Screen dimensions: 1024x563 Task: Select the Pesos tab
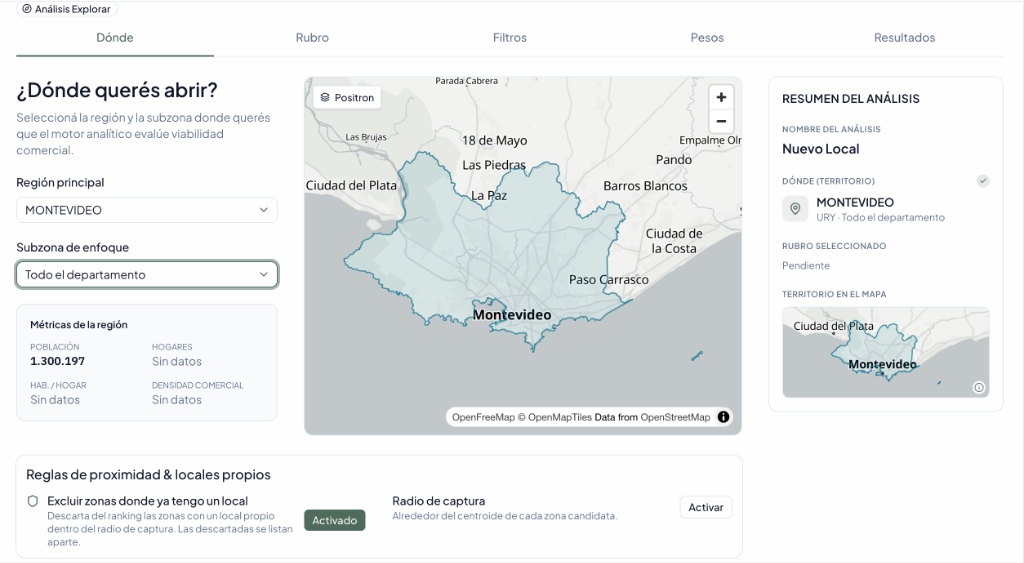point(707,38)
